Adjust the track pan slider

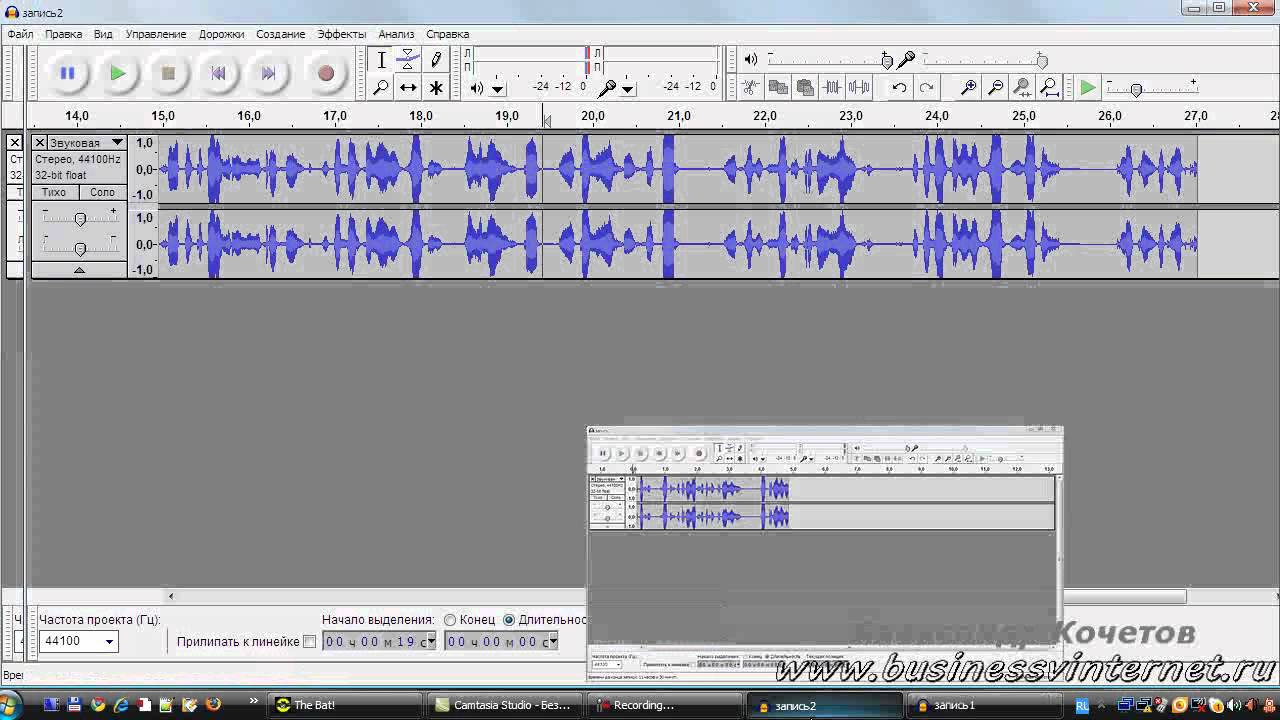pyautogui.click(x=80, y=247)
